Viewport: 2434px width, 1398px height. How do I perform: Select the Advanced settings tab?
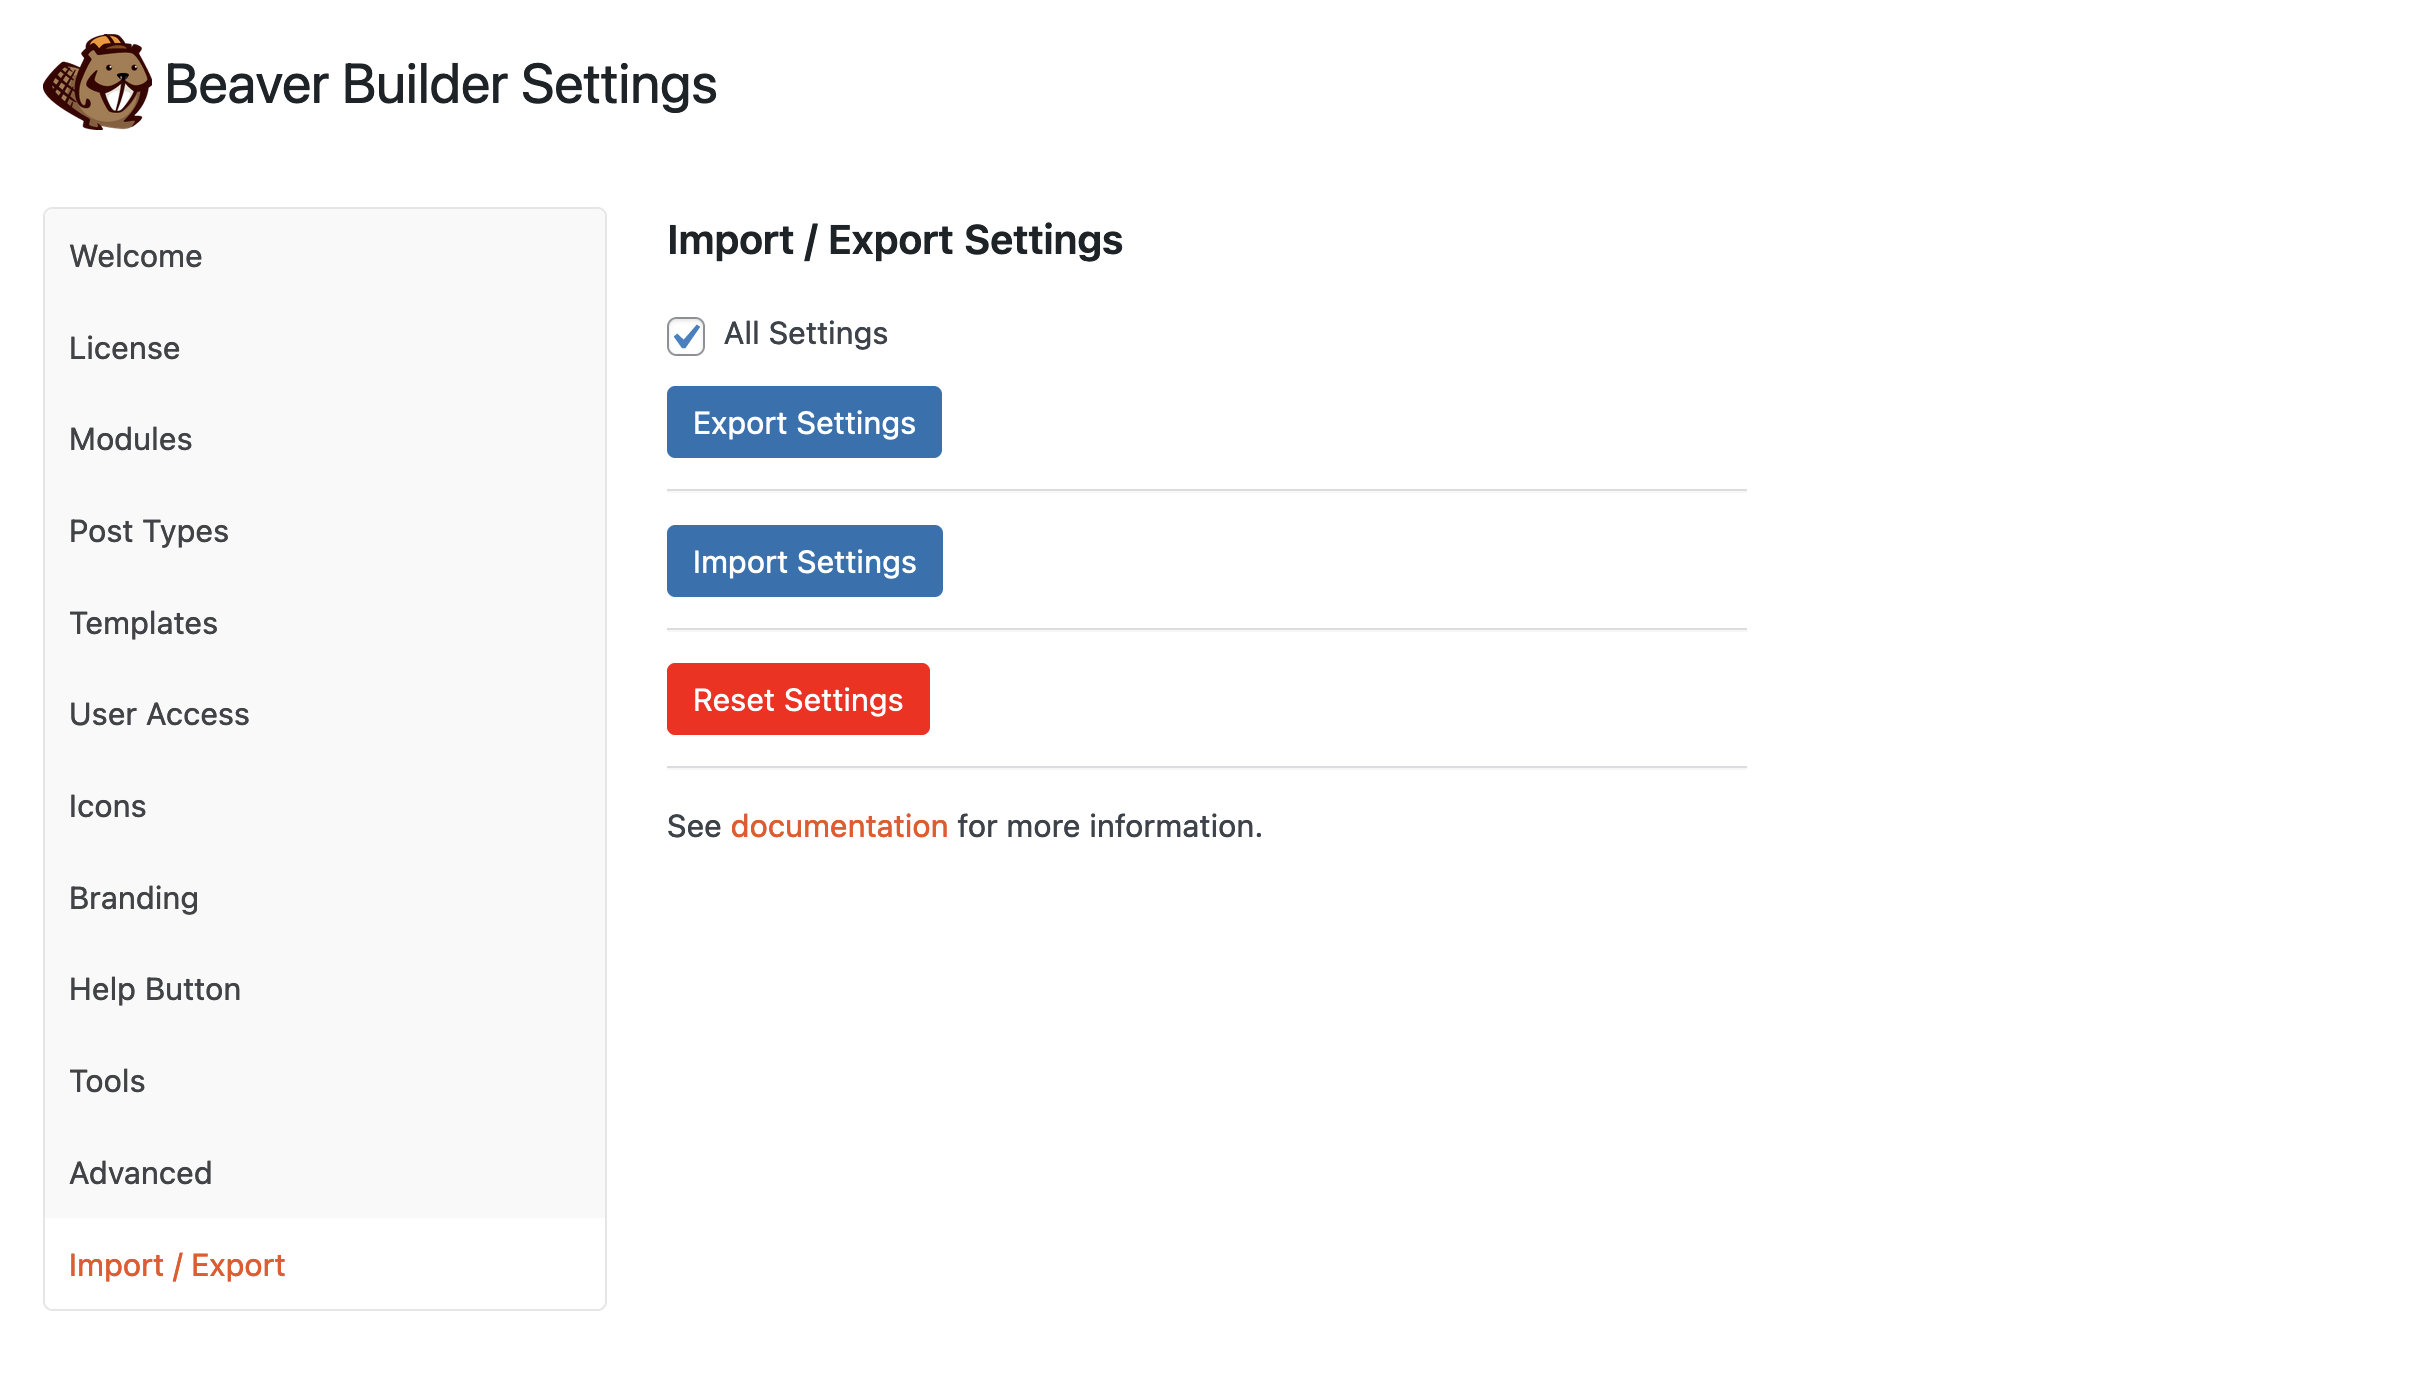140,1172
